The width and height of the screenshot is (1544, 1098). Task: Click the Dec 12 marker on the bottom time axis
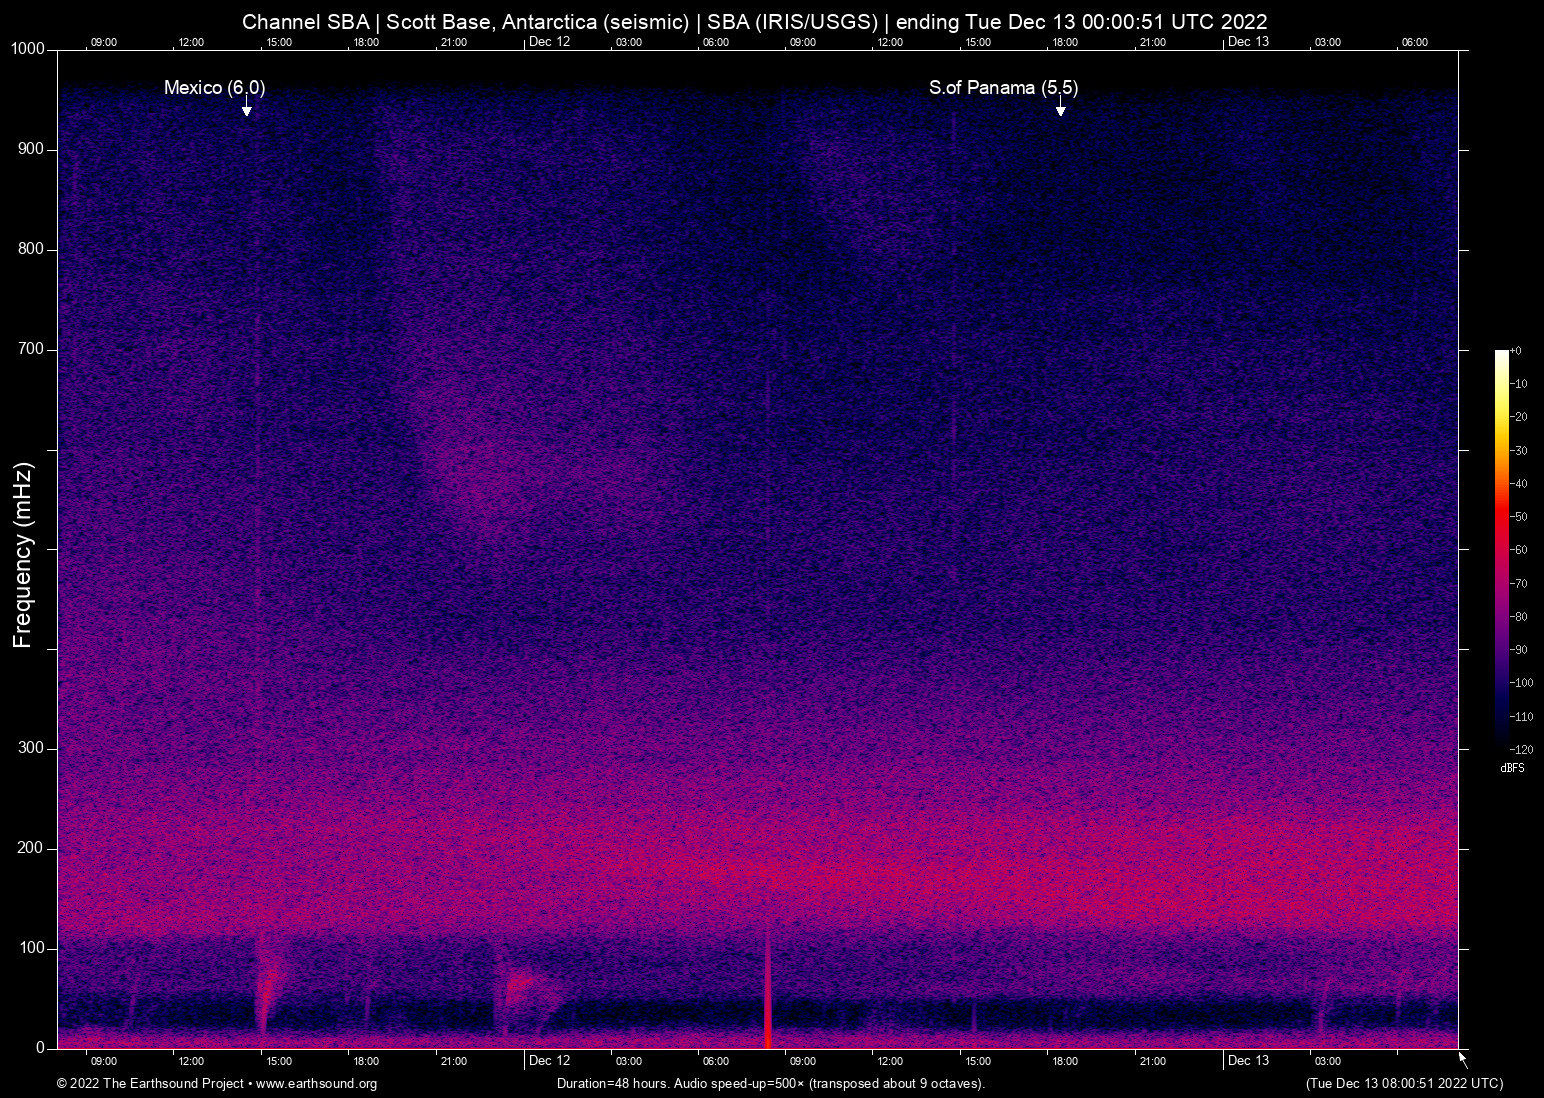click(549, 1061)
